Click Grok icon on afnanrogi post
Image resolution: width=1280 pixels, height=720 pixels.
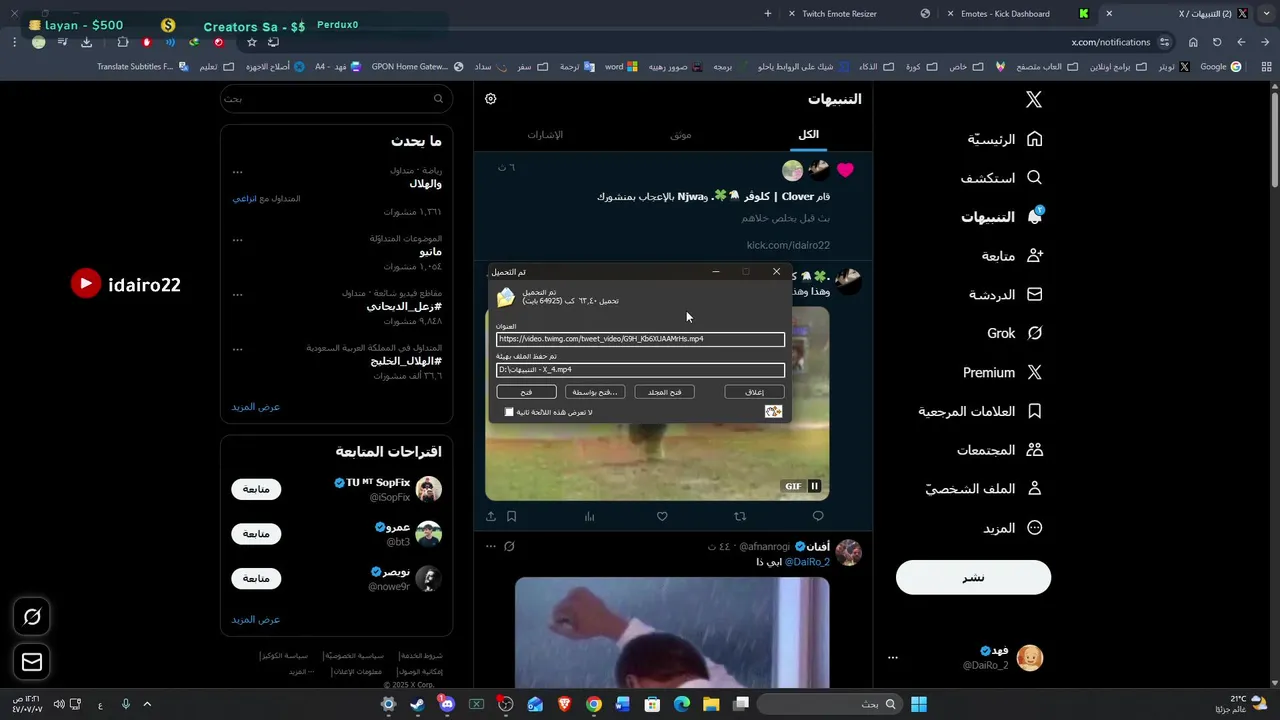[x=509, y=546]
